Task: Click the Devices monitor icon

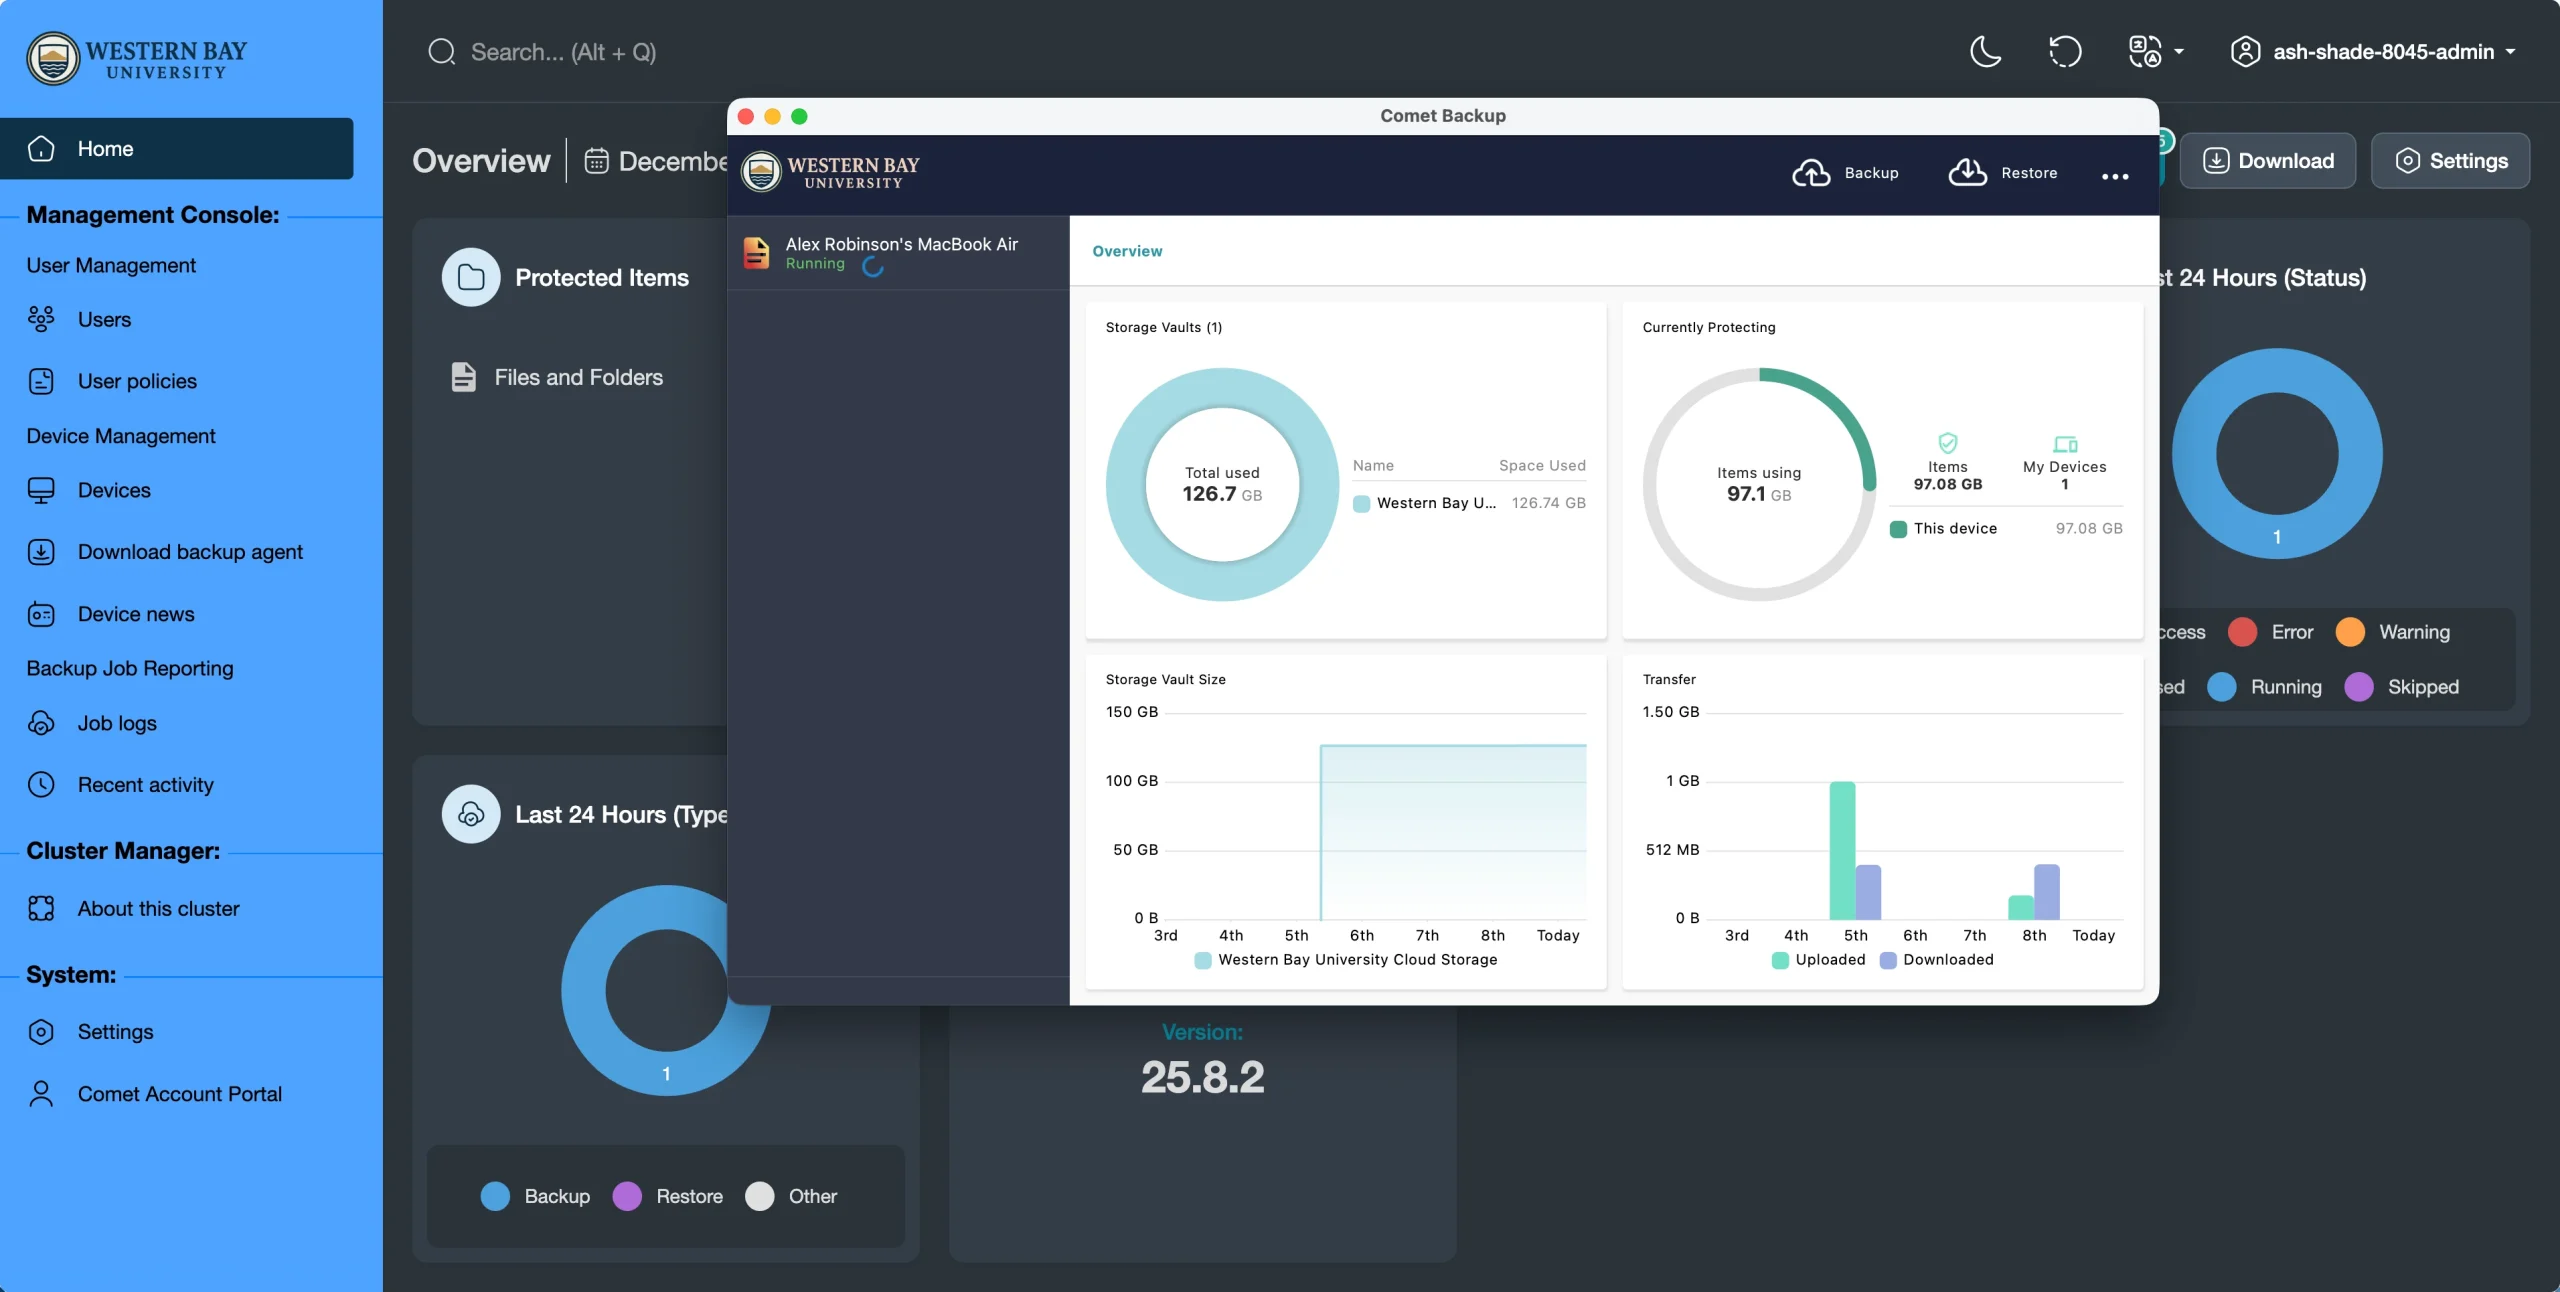Action: pyautogui.click(x=41, y=490)
